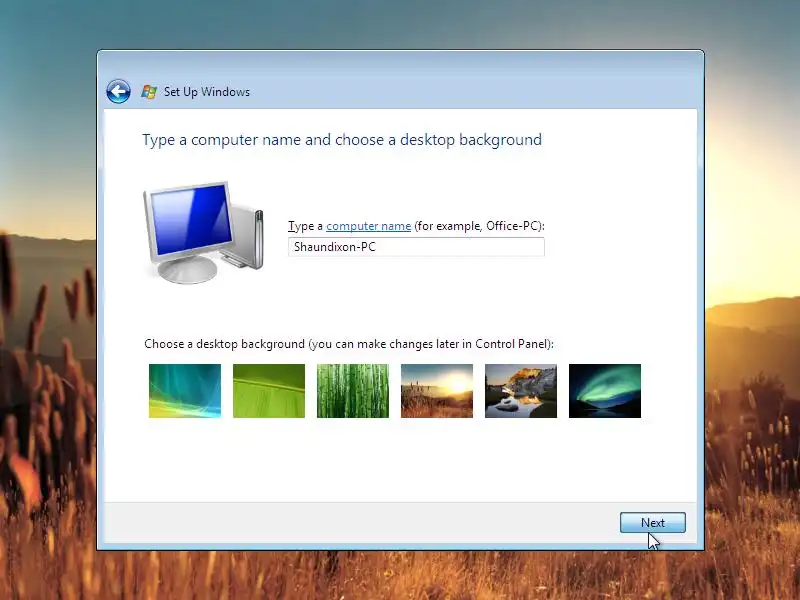Click the Windows flag logo in title
The image size is (800, 600).
coord(149,92)
